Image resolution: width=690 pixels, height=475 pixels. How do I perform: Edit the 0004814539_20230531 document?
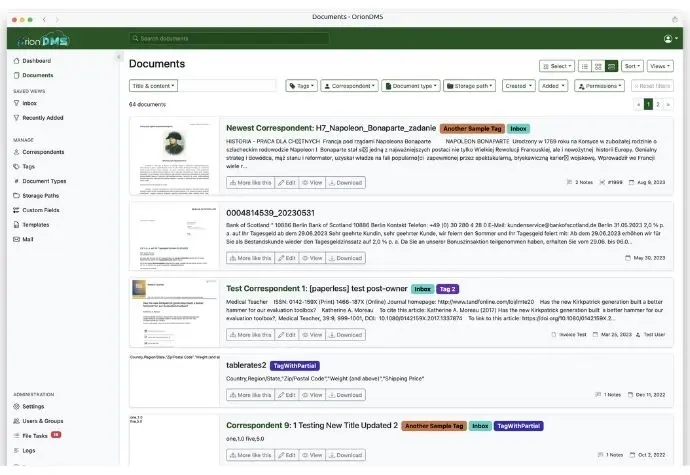click(x=286, y=258)
